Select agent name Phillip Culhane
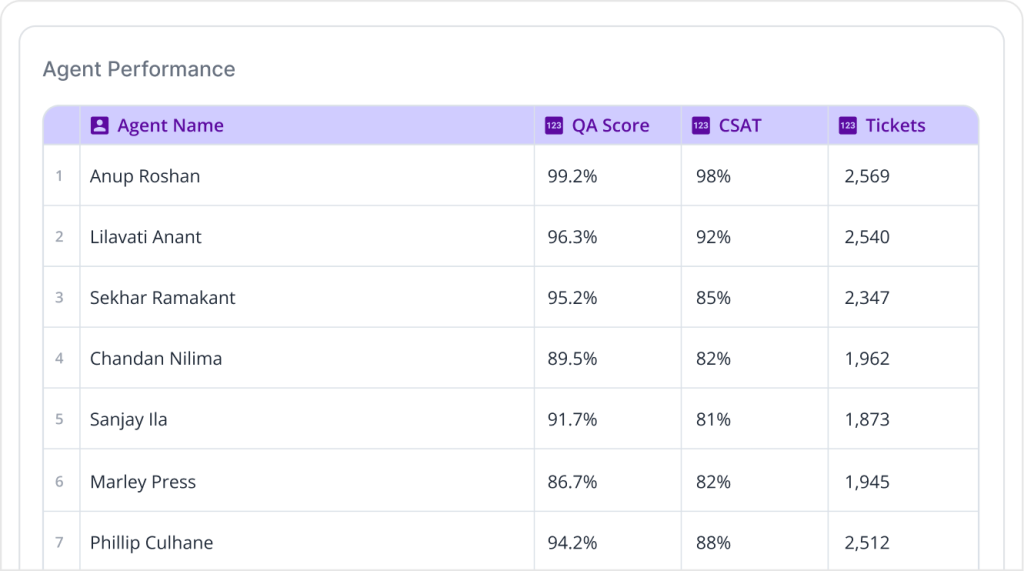Image resolution: width=1024 pixels, height=571 pixels. (x=152, y=543)
